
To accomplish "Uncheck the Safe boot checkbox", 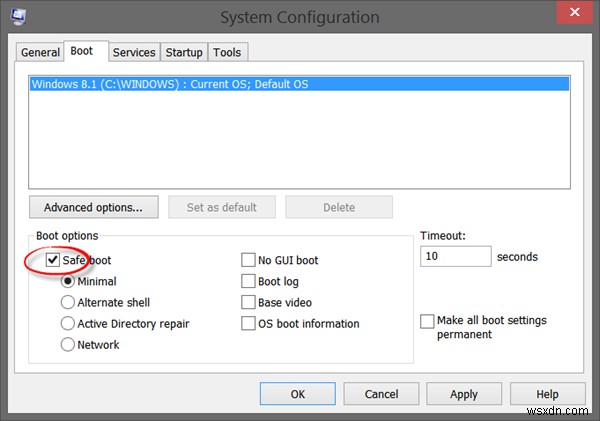I will 53,260.
